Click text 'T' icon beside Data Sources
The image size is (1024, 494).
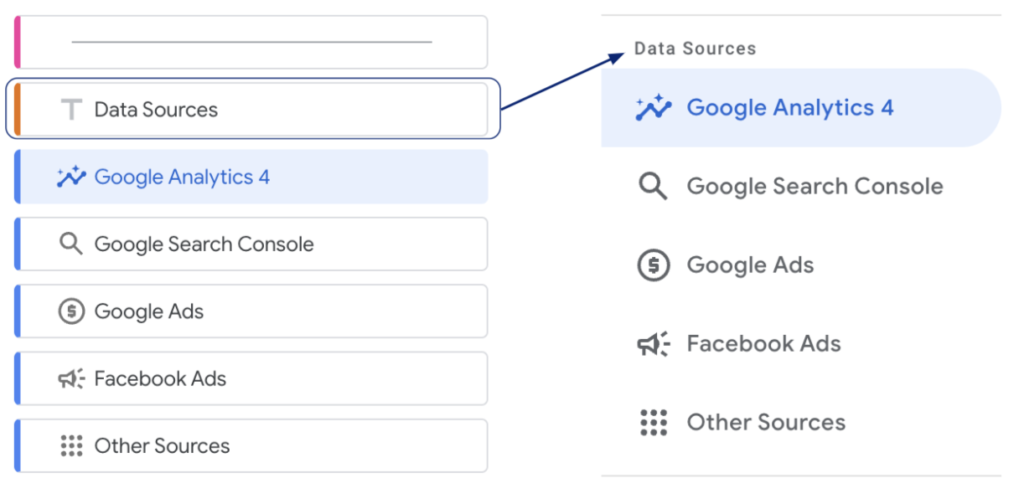(x=71, y=110)
